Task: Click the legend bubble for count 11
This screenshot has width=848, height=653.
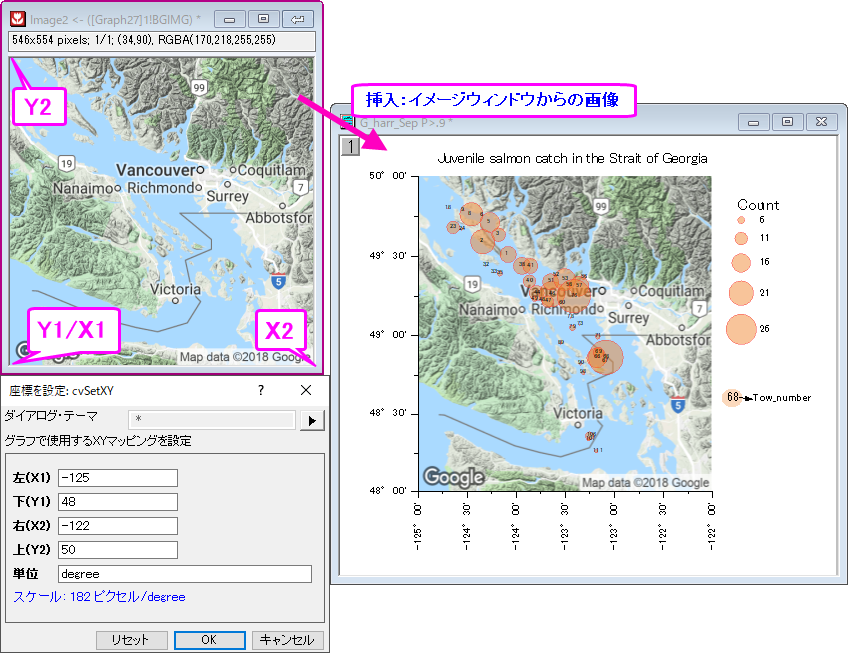Action: [741, 238]
